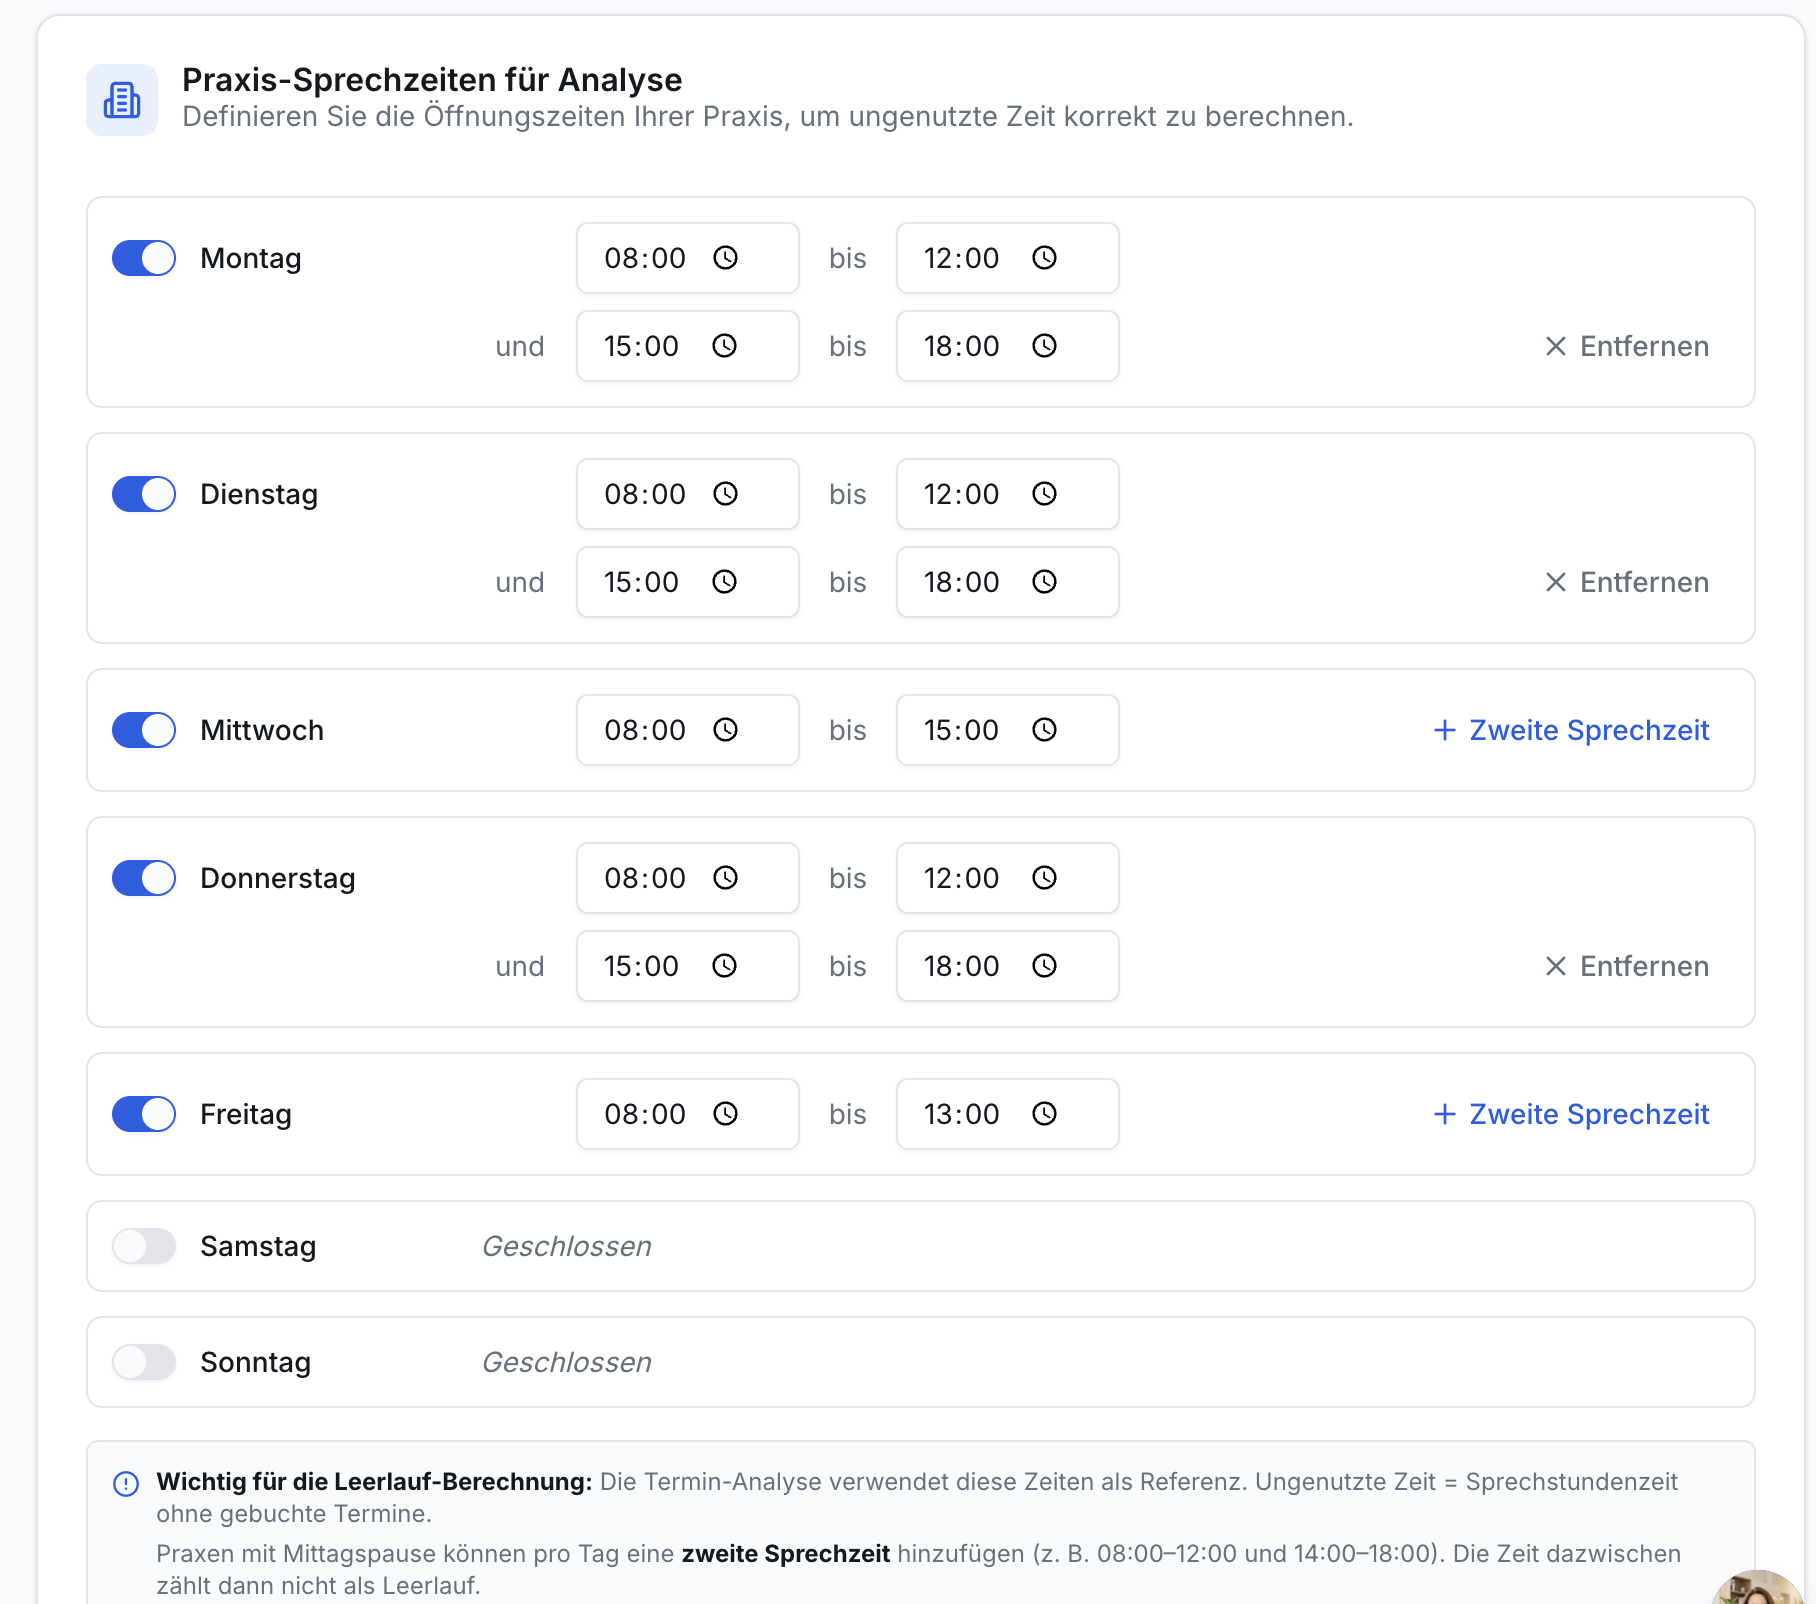1816x1604 pixels.
Task: Click the clock icon in Dienstag's 12:00 field
Action: coord(1044,494)
